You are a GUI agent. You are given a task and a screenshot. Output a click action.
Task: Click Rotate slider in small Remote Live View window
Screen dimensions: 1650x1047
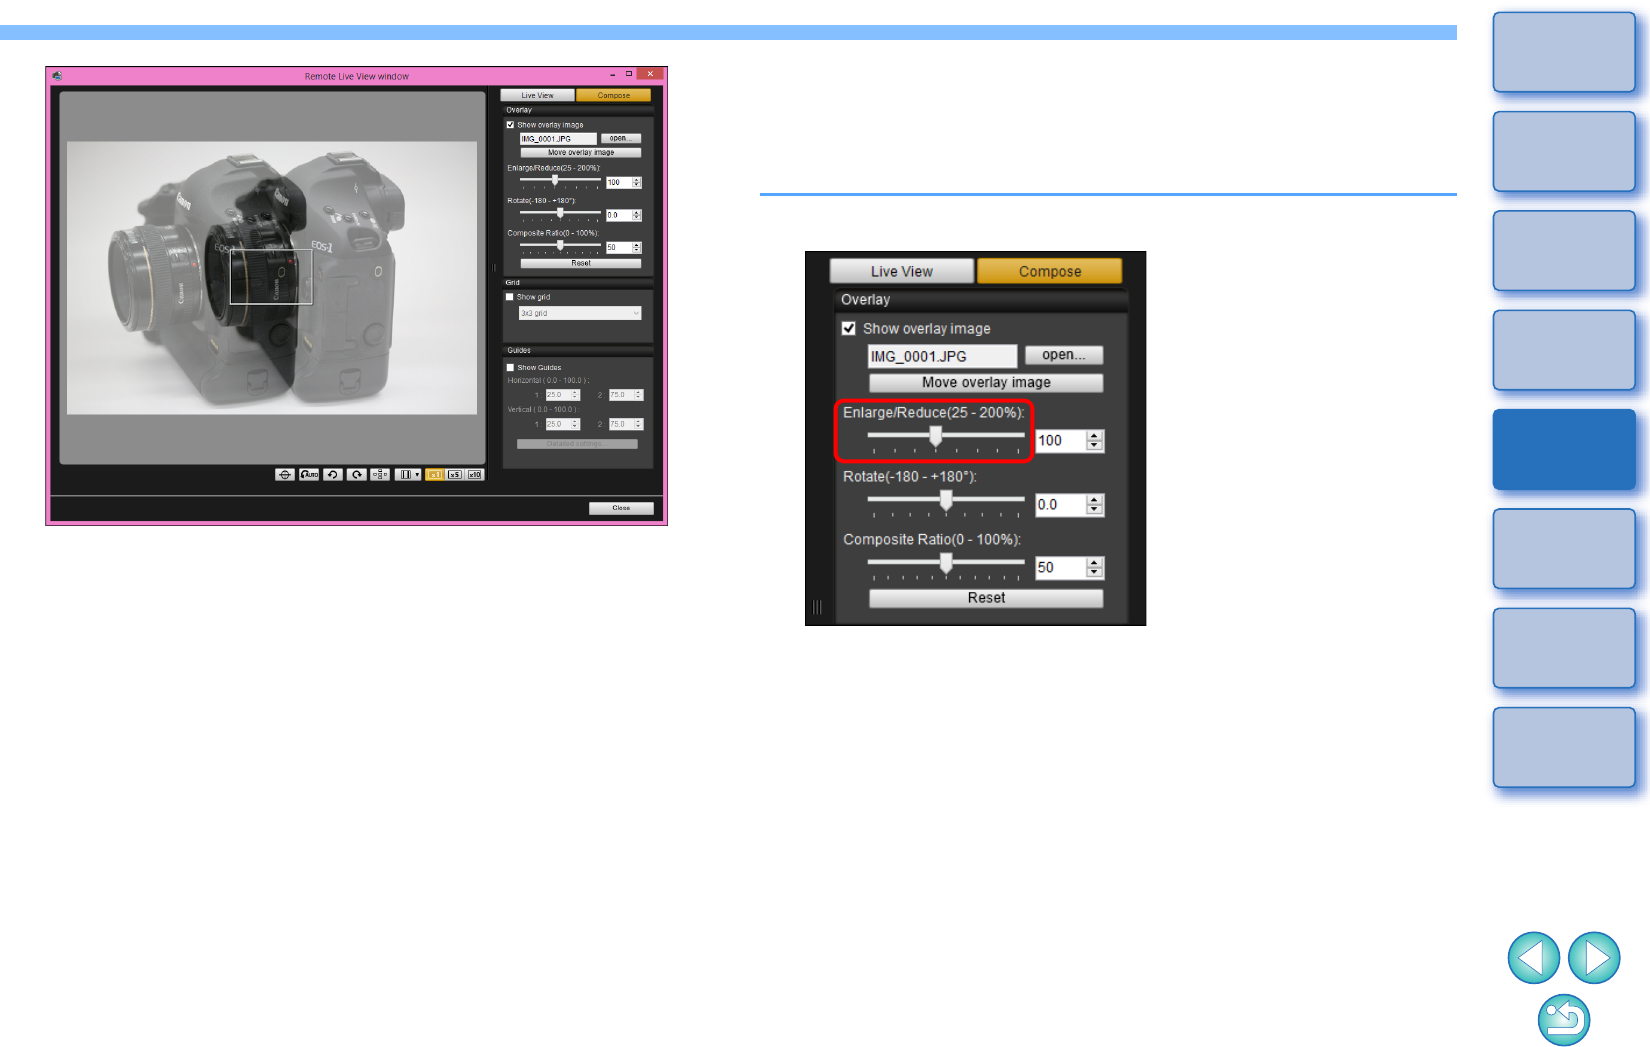[x=560, y=213]
